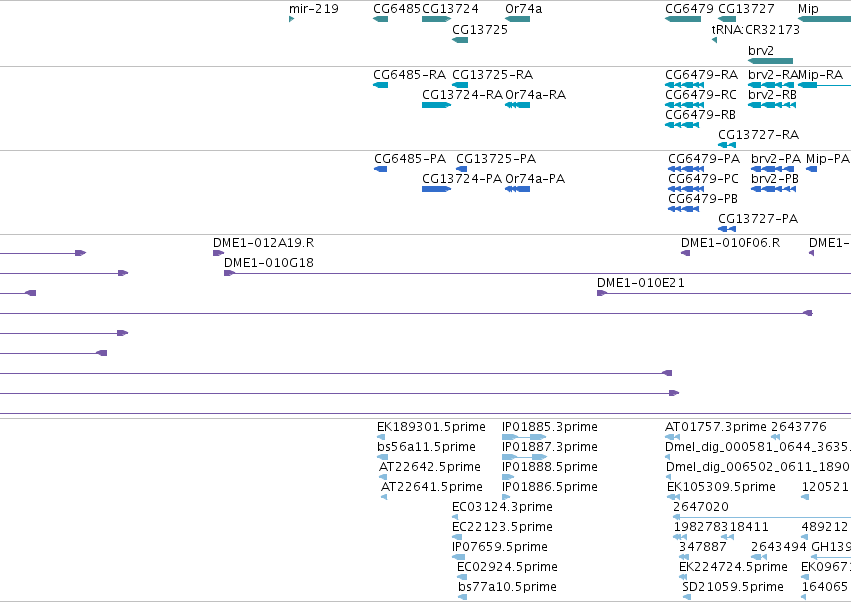Select the CG13725-RA transcript bar
This screenshot has height=602, width=851.
[x=460, y=85]
